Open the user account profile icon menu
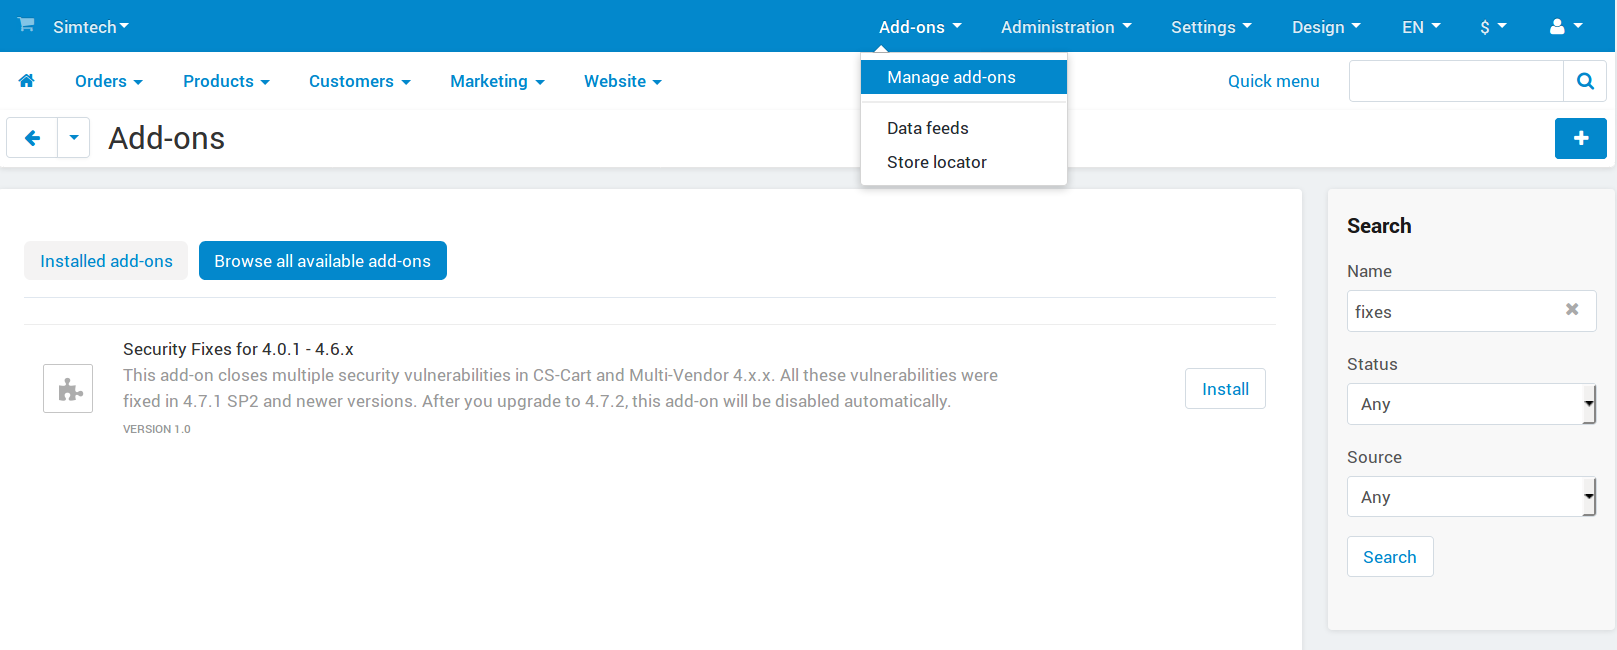Viewport: 1617px width, 650px height. tap(1566, 27)
